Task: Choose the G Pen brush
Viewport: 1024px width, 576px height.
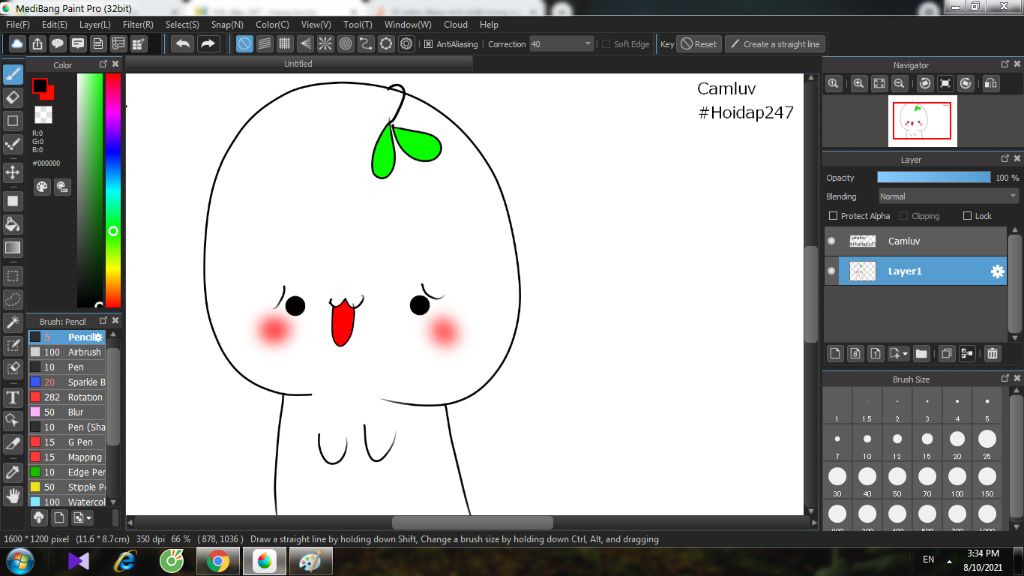Action: pos(67,442)
